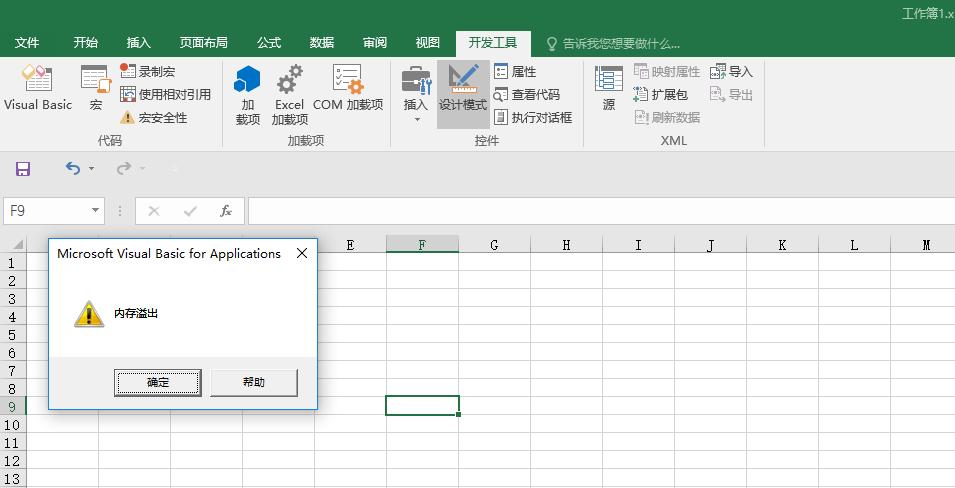Viewport: 955px width, 488px height.
Task: Toggle 设计模式 design mode
Action: (463, 94)
